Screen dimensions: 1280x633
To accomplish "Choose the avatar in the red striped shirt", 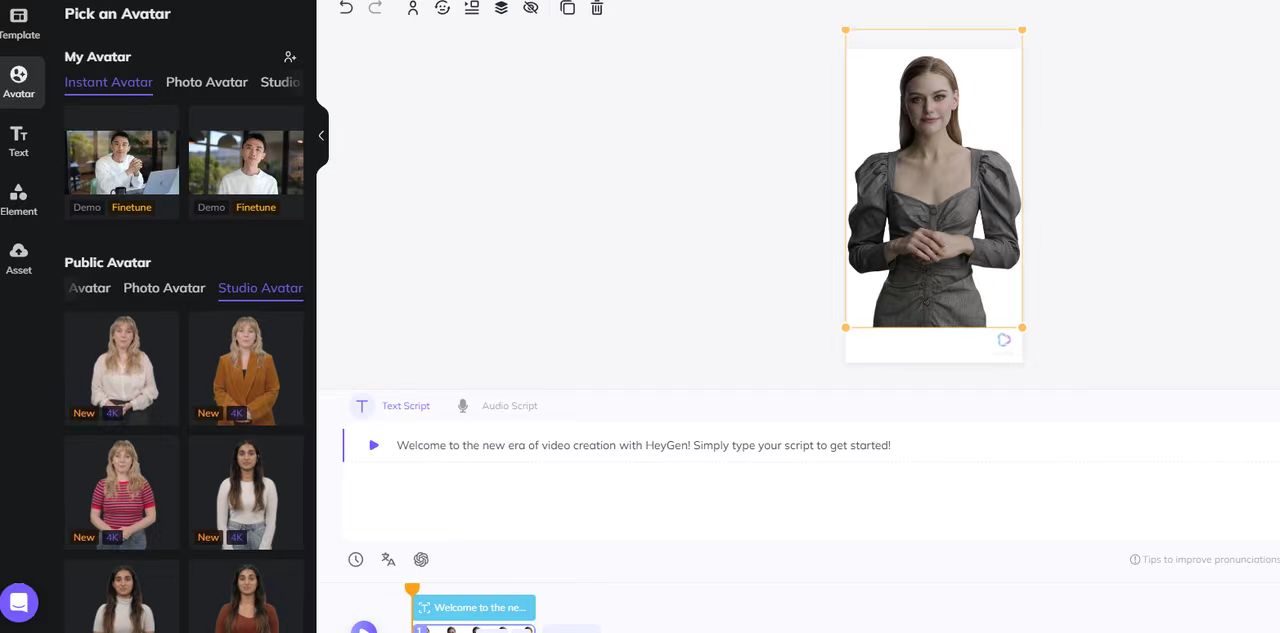I will click(x=122, y=492).
